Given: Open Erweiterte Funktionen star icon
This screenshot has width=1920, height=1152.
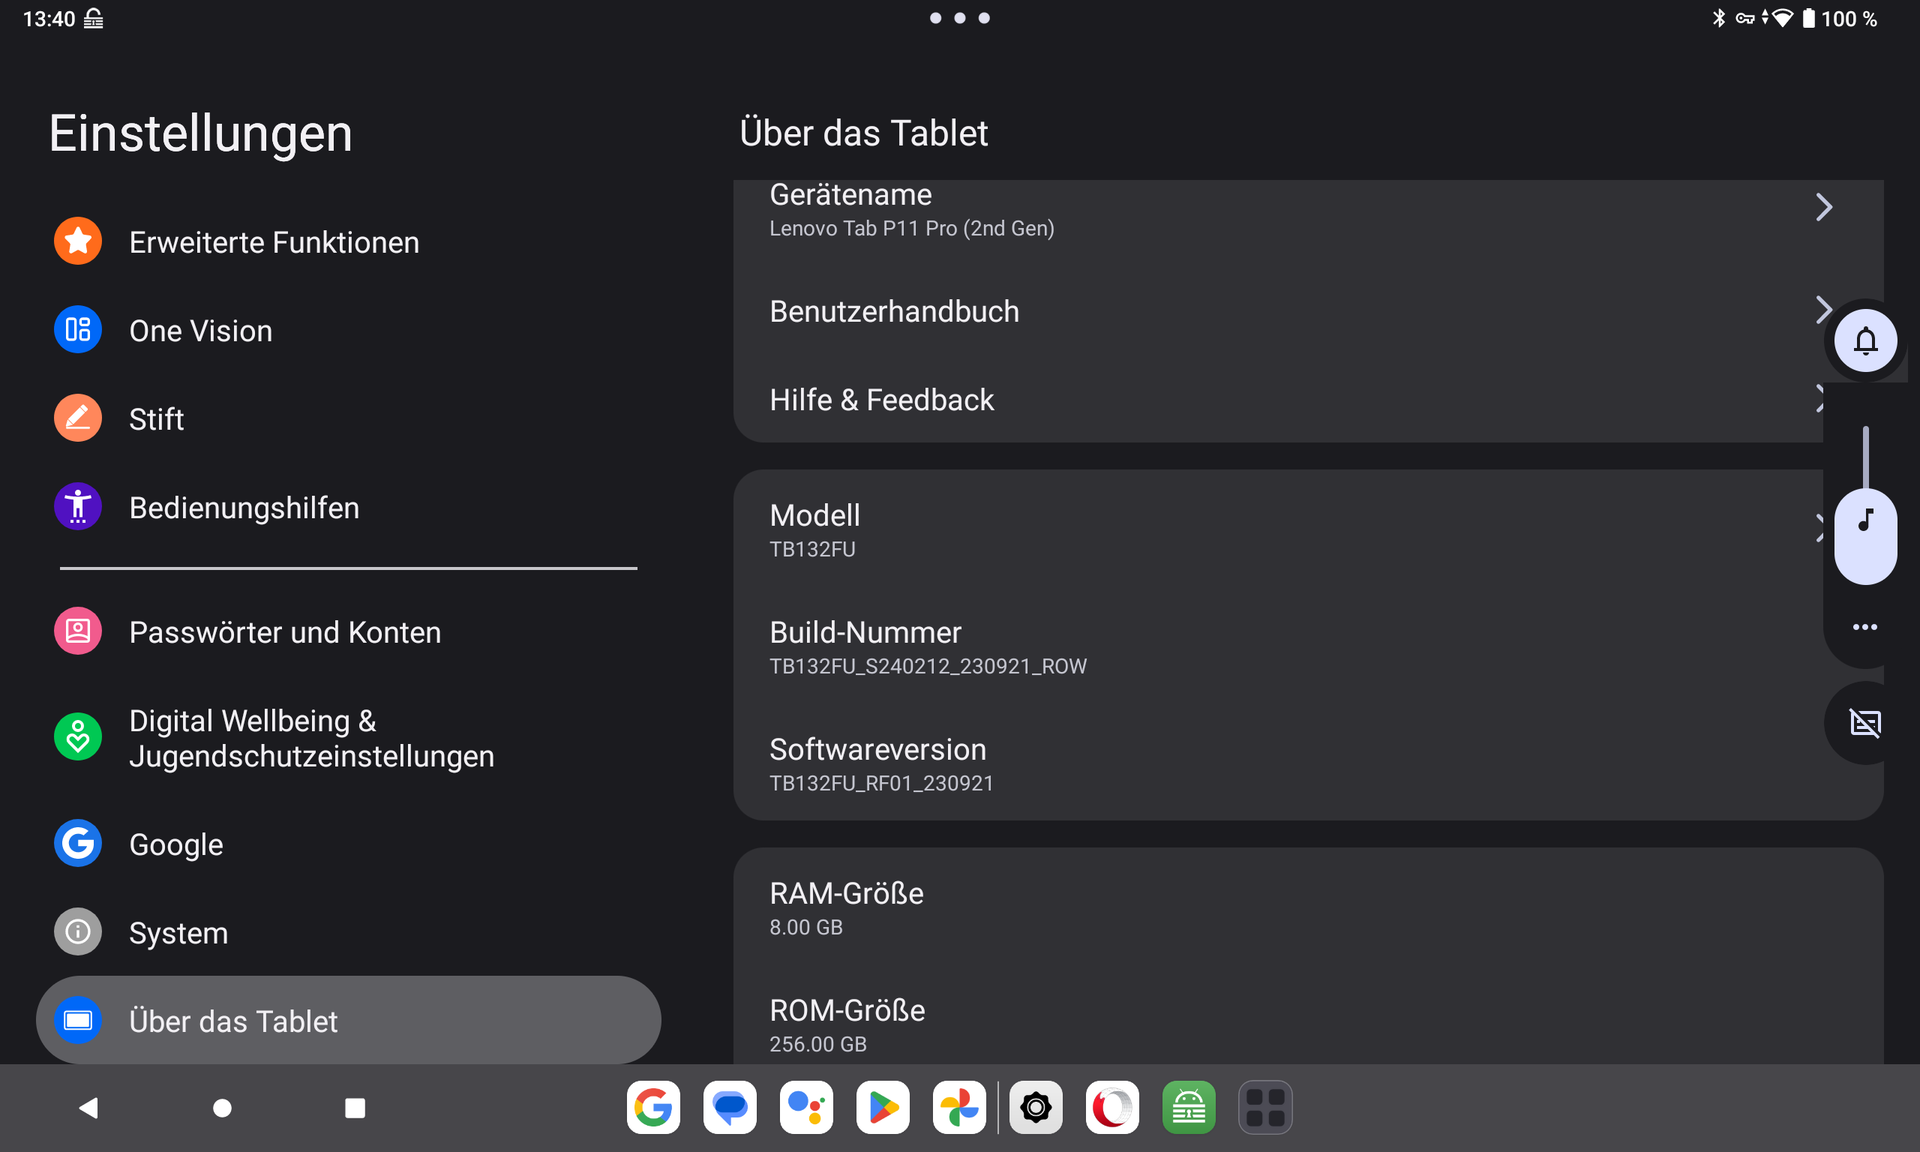Looking at the screenshot, I should click(78, 241).
